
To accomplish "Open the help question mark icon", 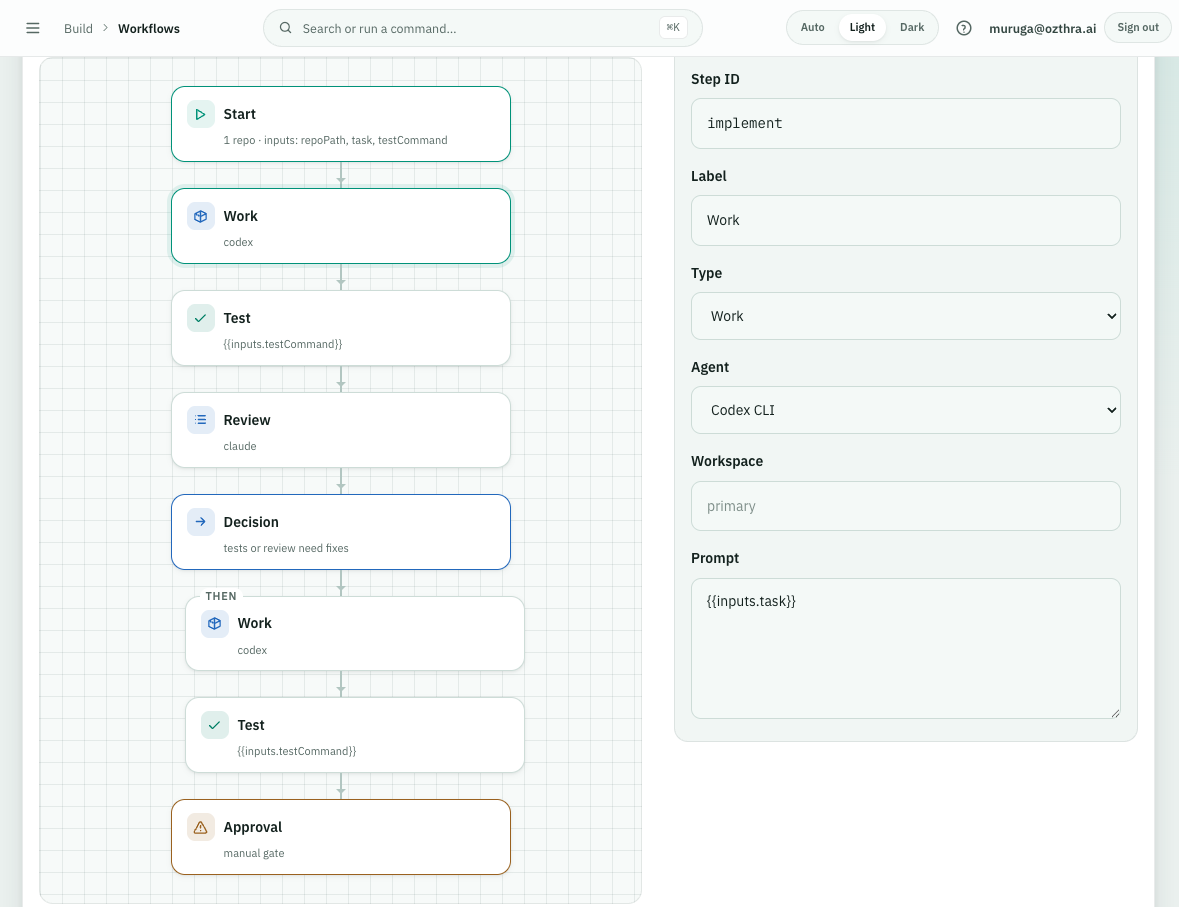I will coord(963,28).
